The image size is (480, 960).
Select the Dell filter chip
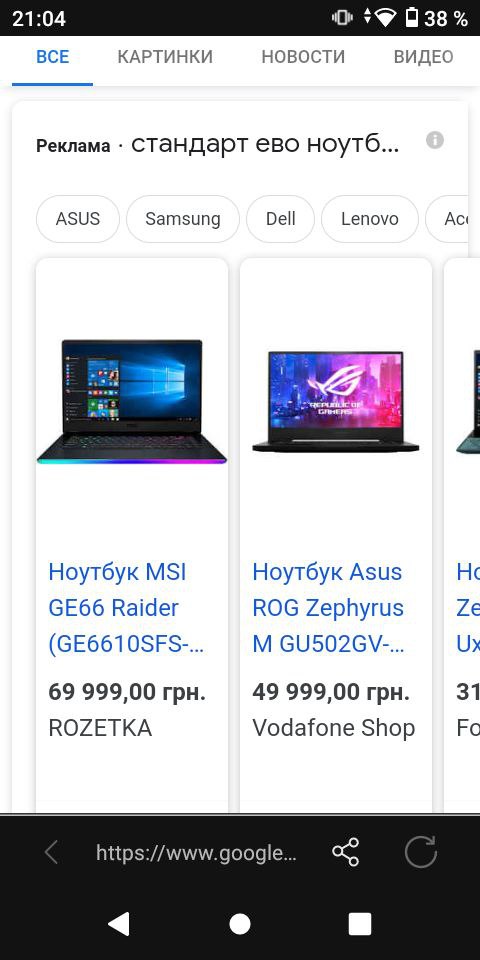click(280, 219)
